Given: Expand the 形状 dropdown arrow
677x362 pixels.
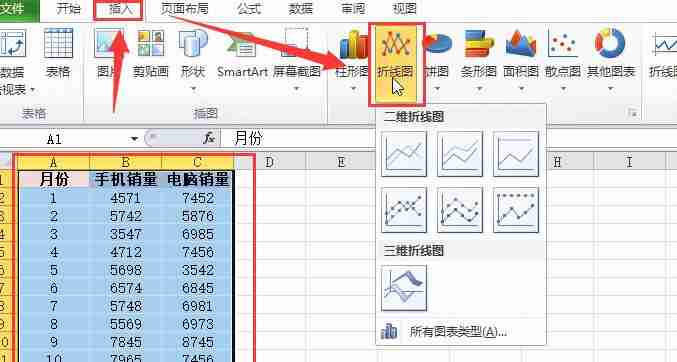Looking at the screenshot, I should [193, 89].
